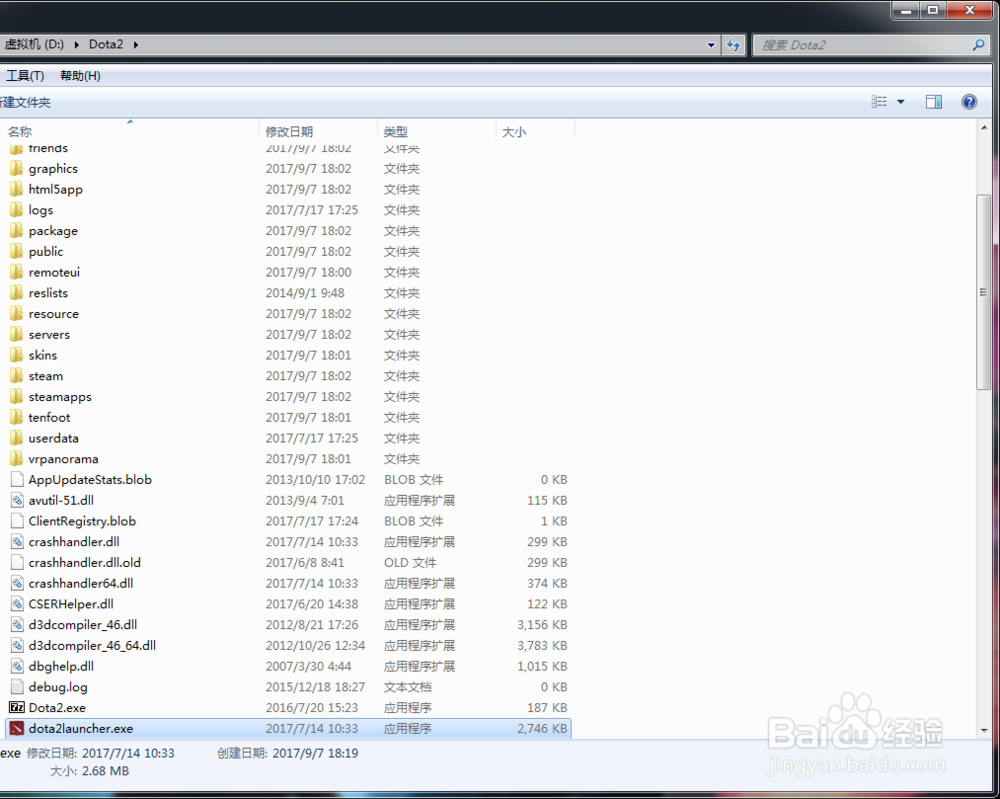Open the 工具(T) menu
This screenshot has height=799, width=1000.
click(x=25, y=76)
